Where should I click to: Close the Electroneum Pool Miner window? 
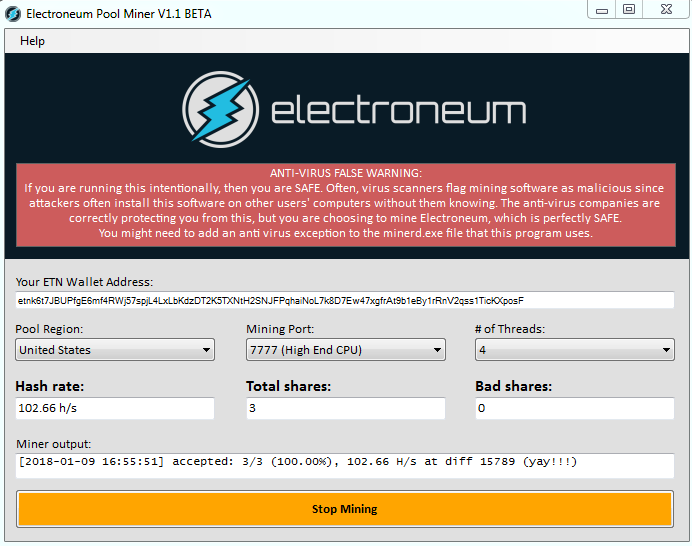(x=666, y=10)
